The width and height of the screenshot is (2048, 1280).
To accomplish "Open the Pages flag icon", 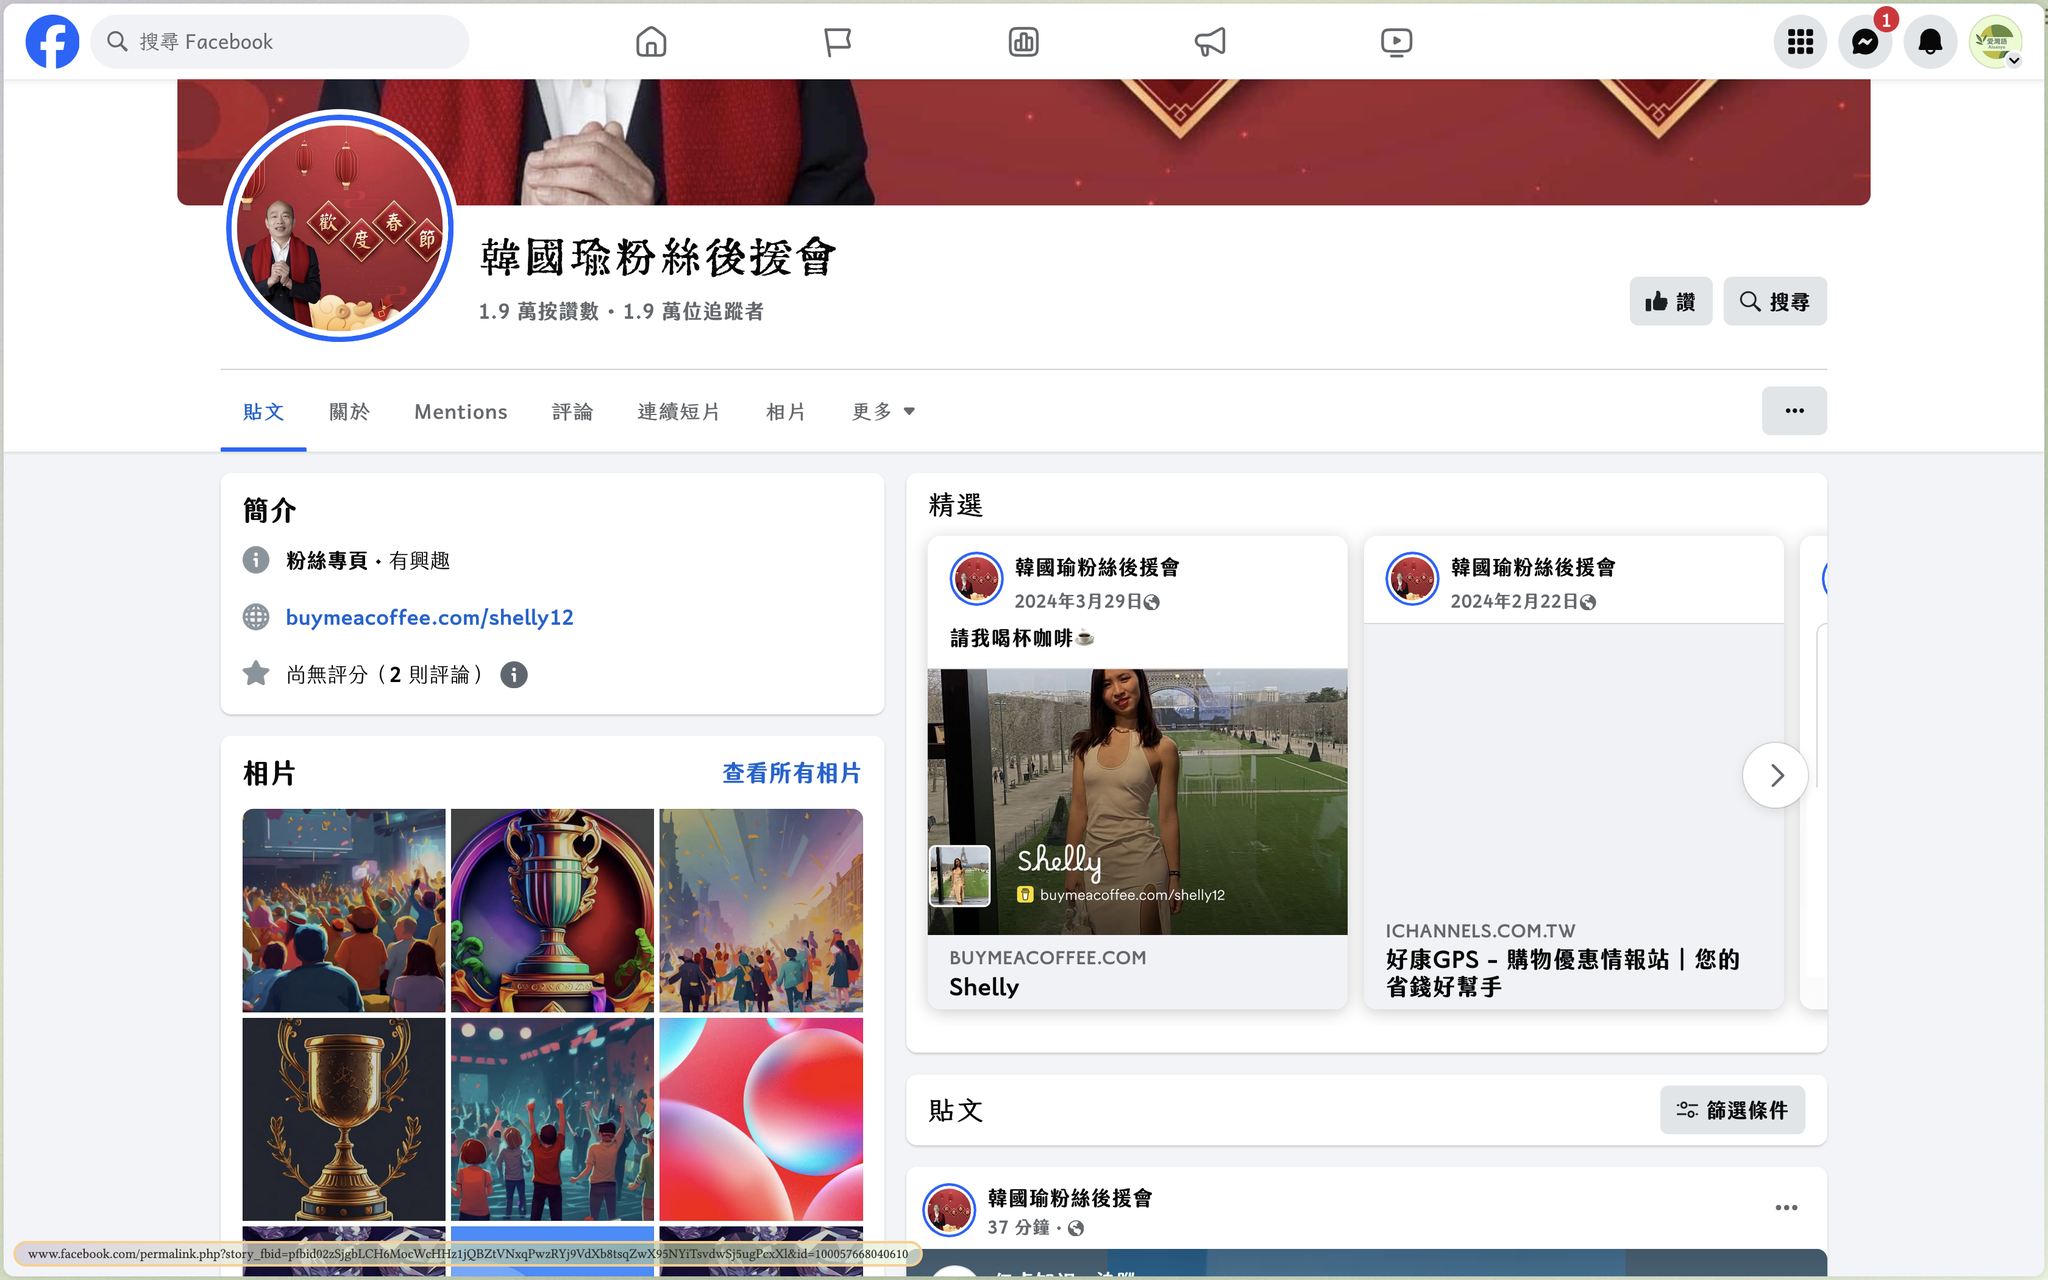I will (x=837, y=42).
